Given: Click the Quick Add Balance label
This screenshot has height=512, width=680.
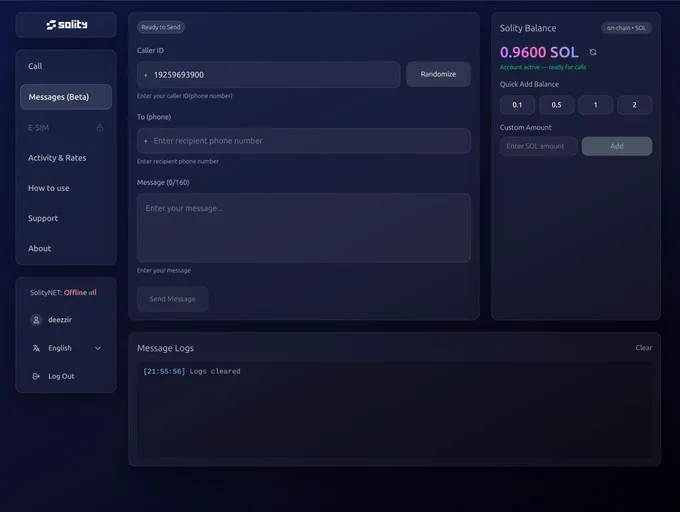Looking at the screenshot, I should tap(529, 84).
